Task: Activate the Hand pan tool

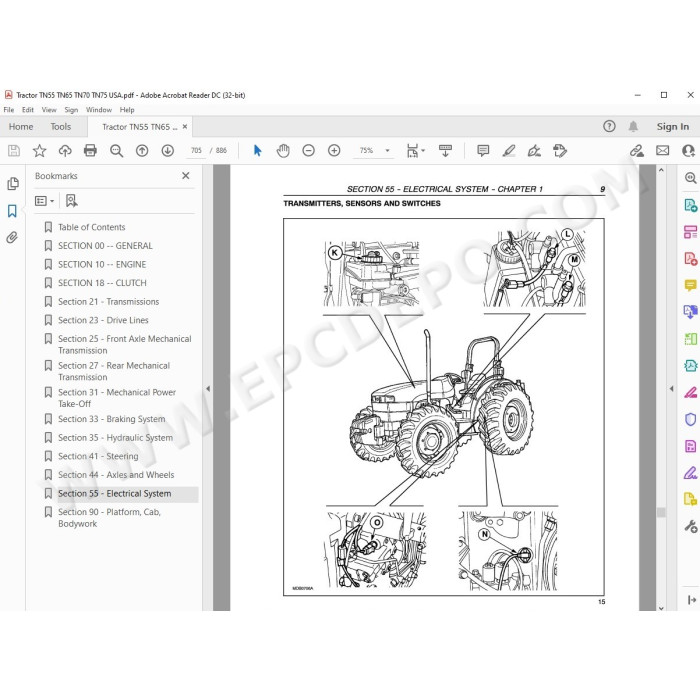Action: [283, 151]
